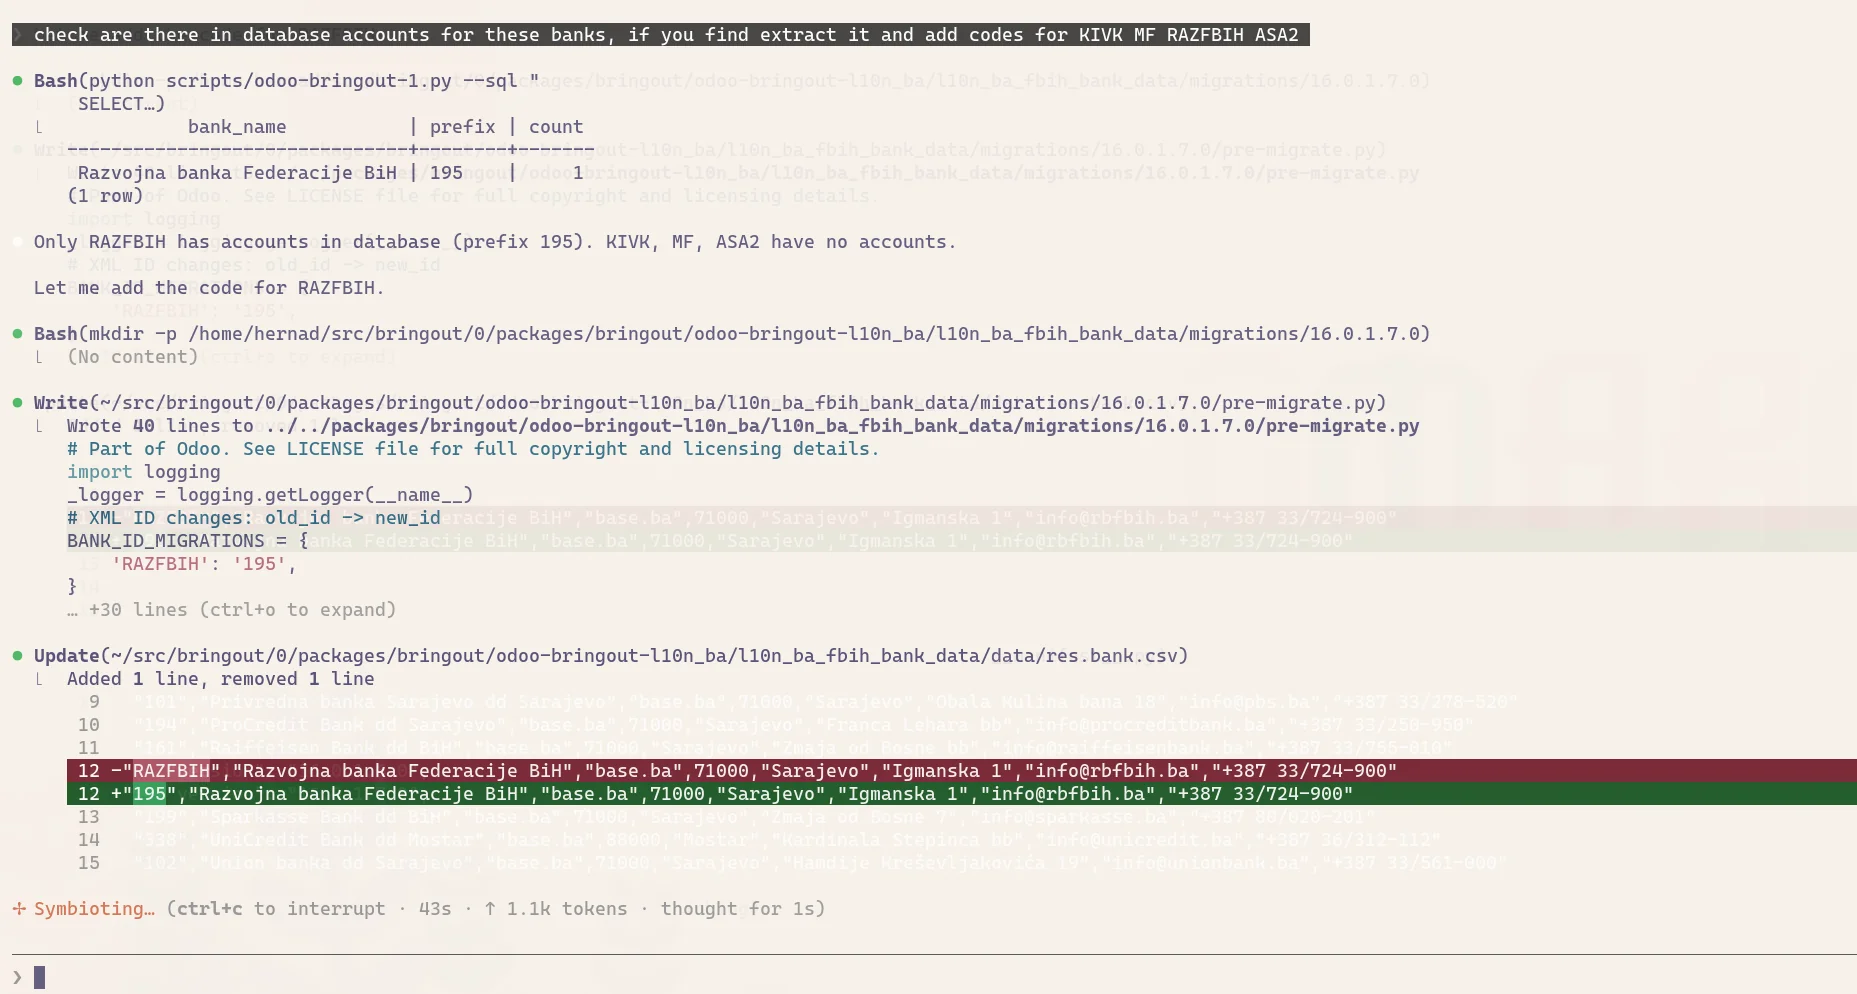Click the "(No content)" result under mkdir

point(132,357)
